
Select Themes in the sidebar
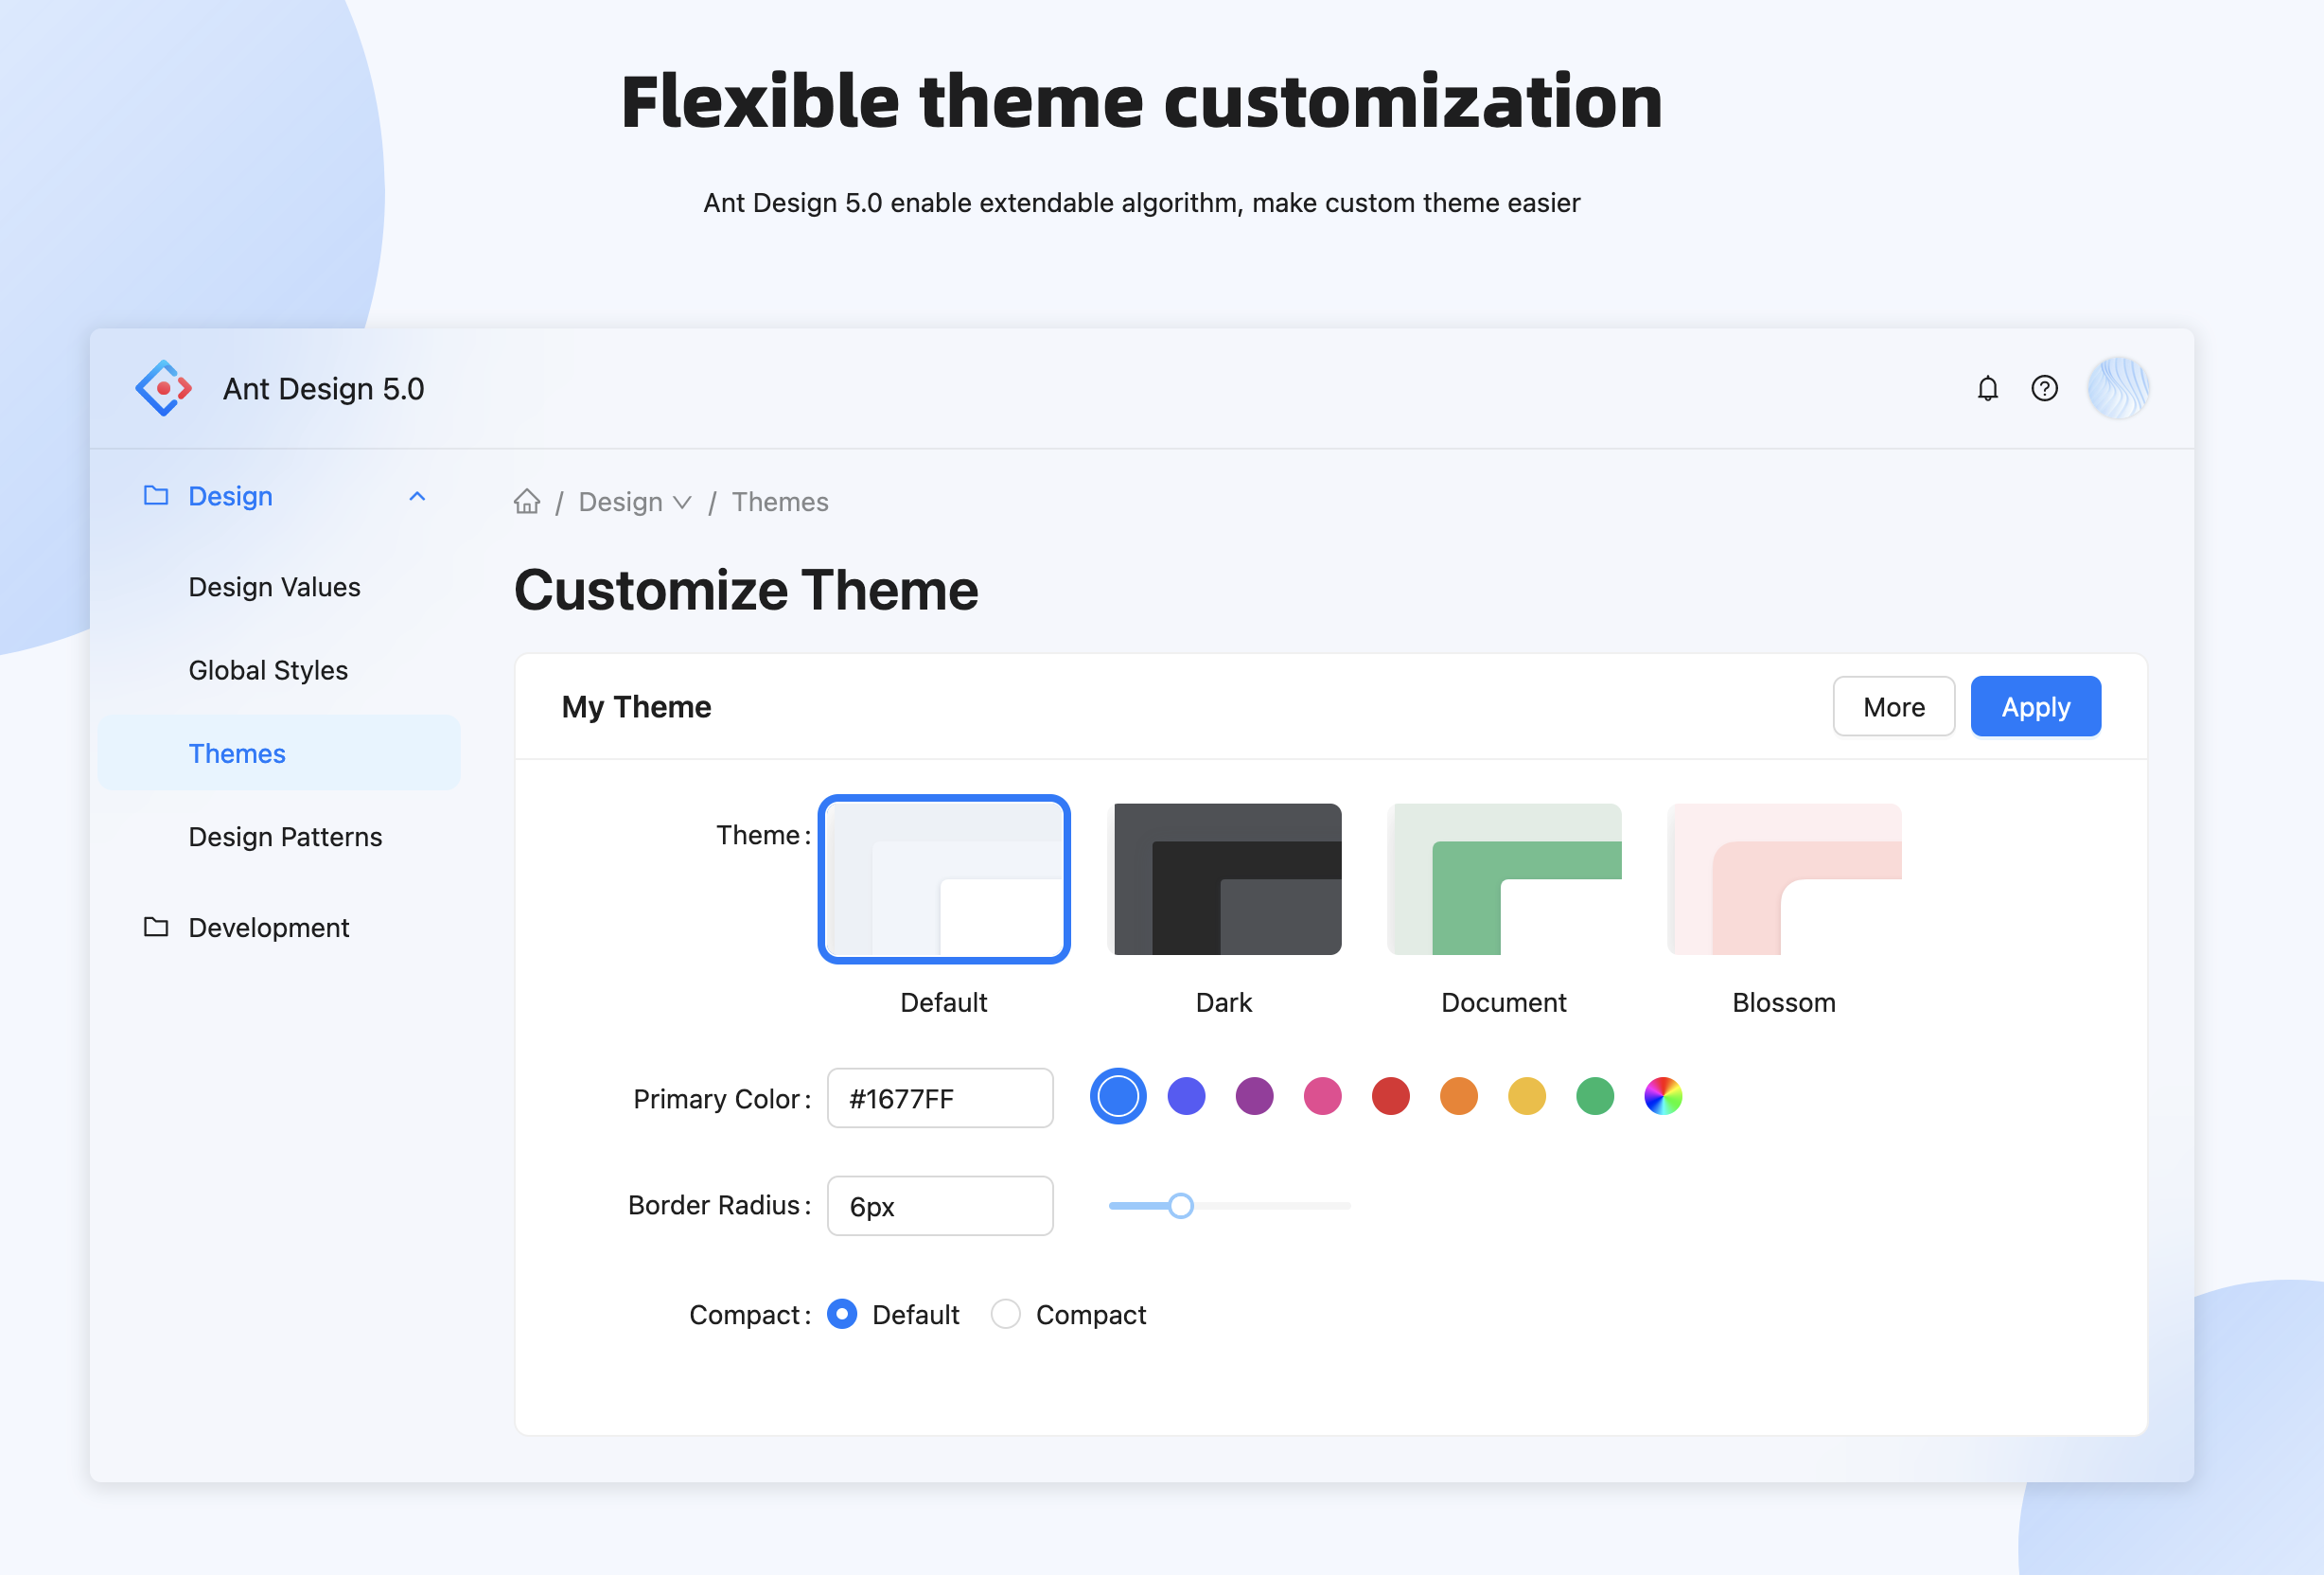pyautogui.click(x=279, y=753)
